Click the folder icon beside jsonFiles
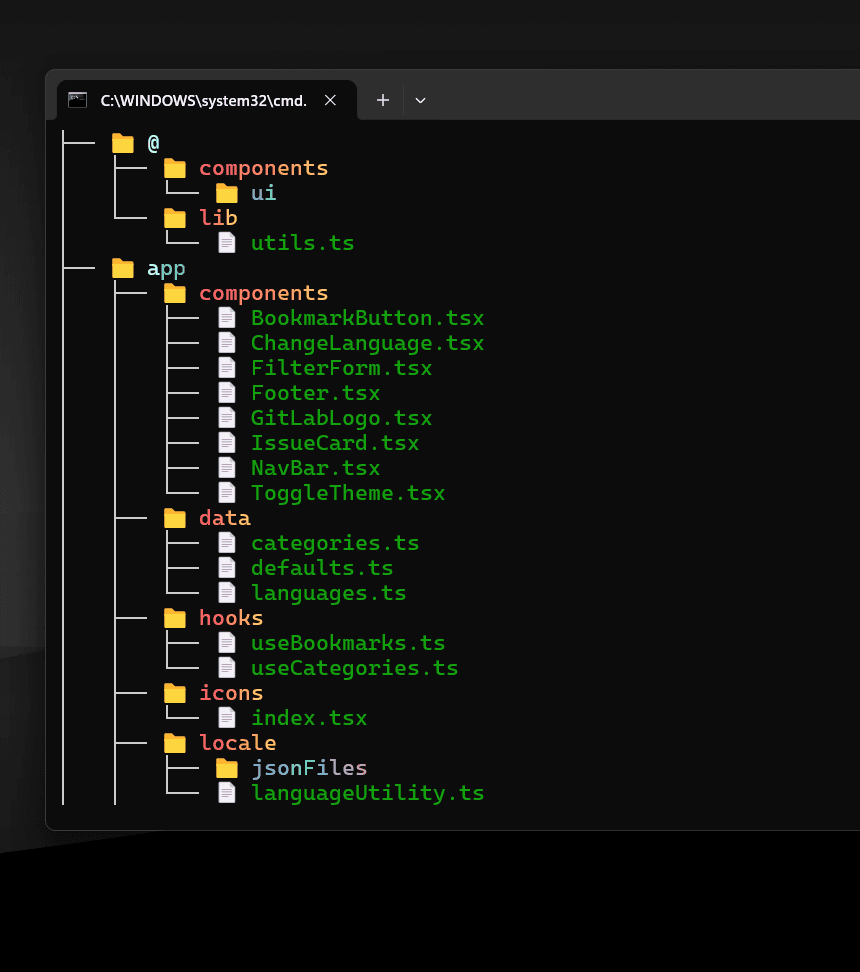This screenshot has height=972, width=860. (227, 769)
